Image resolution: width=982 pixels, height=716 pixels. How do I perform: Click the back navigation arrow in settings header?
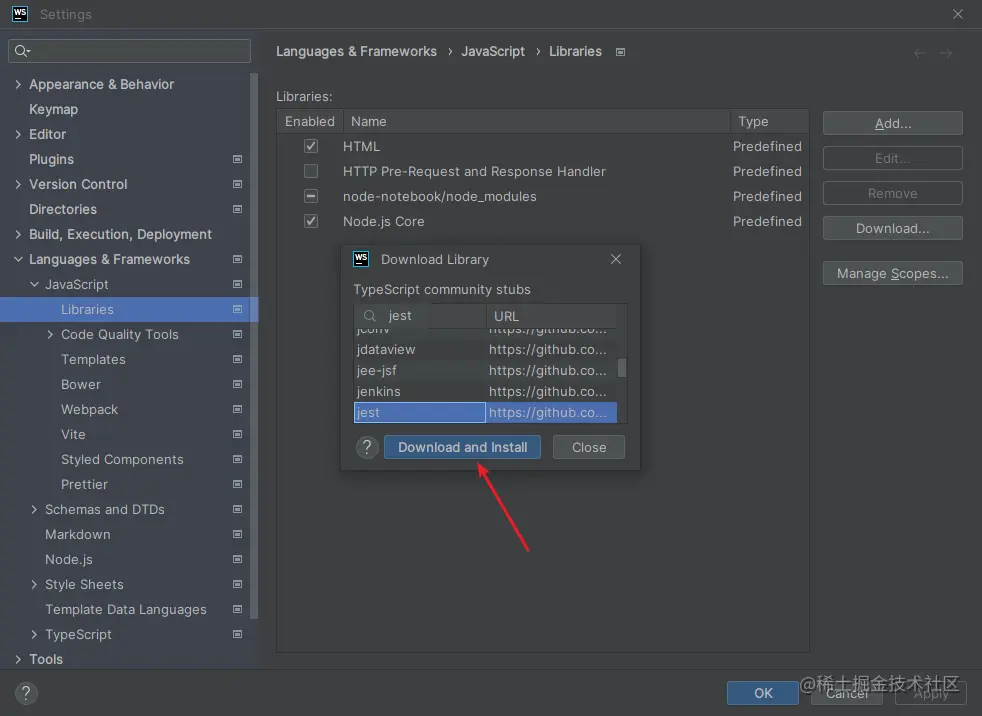pos(920,53)
